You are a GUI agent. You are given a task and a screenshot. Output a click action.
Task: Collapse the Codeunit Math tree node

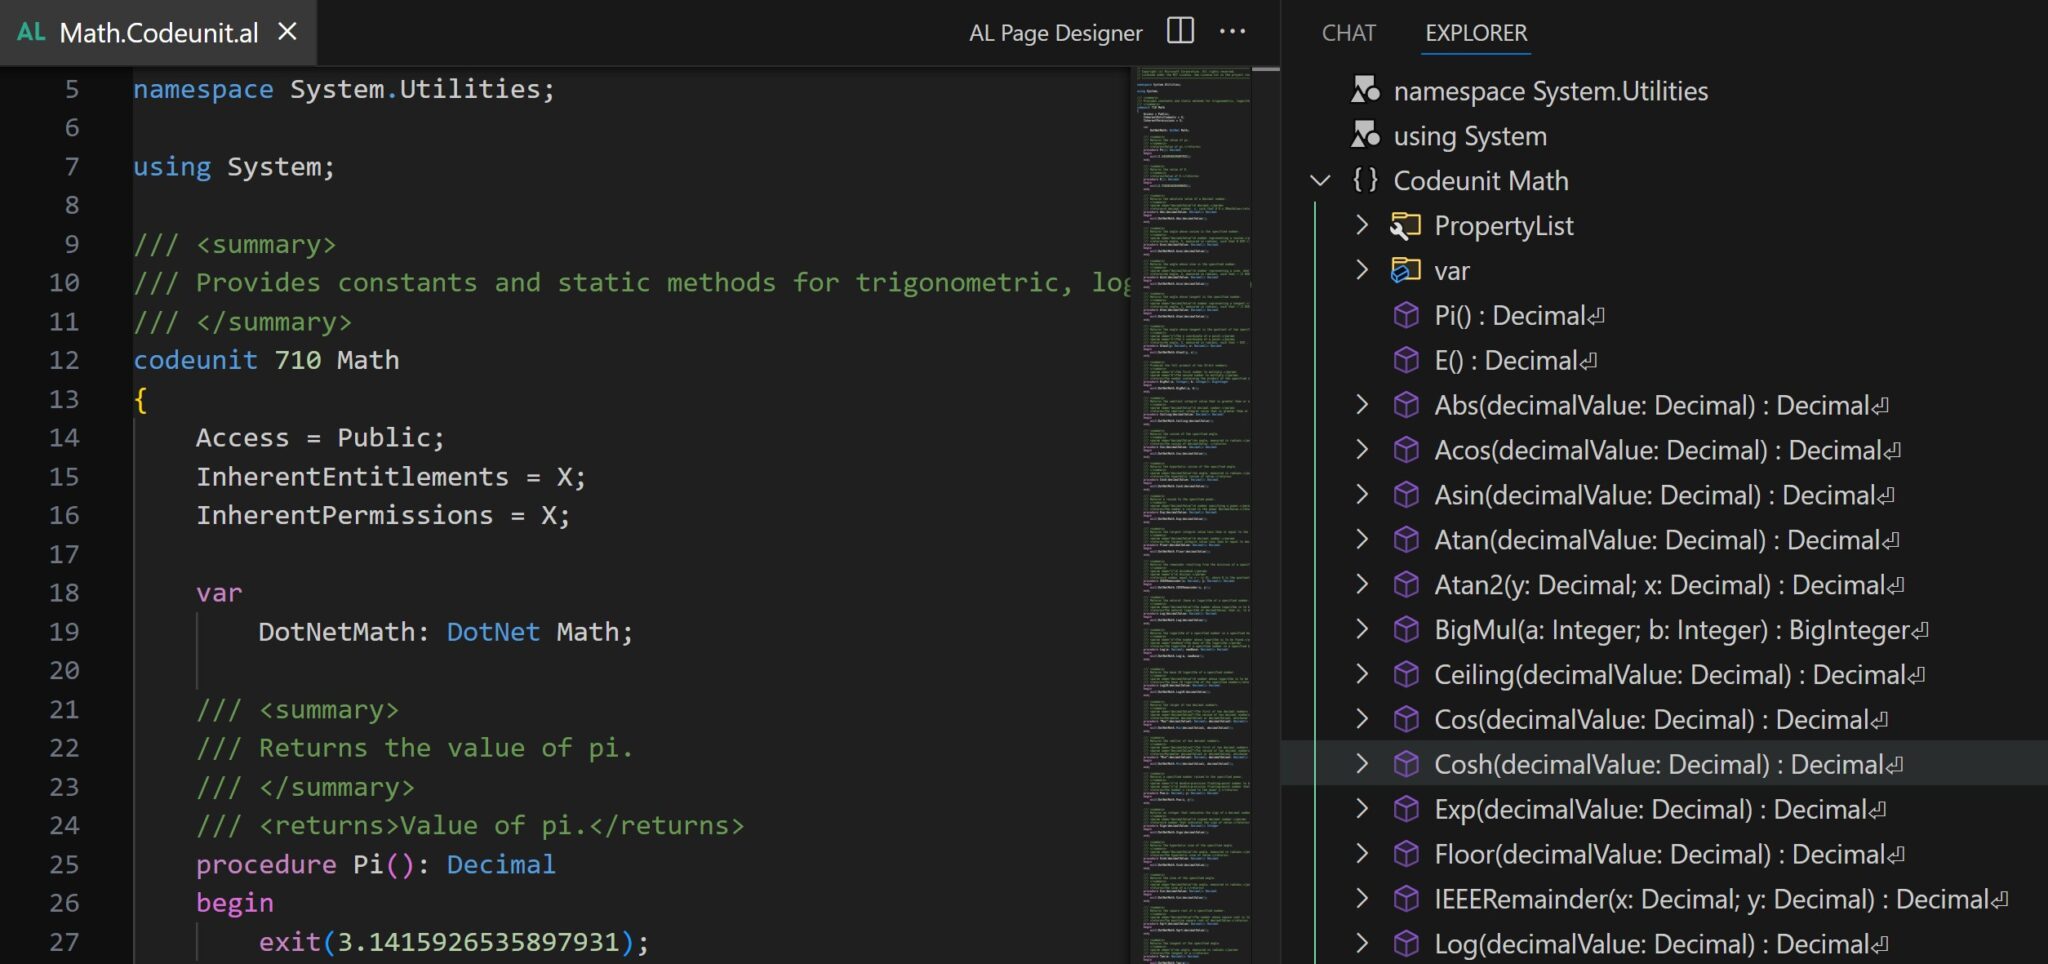[1320, 180]
